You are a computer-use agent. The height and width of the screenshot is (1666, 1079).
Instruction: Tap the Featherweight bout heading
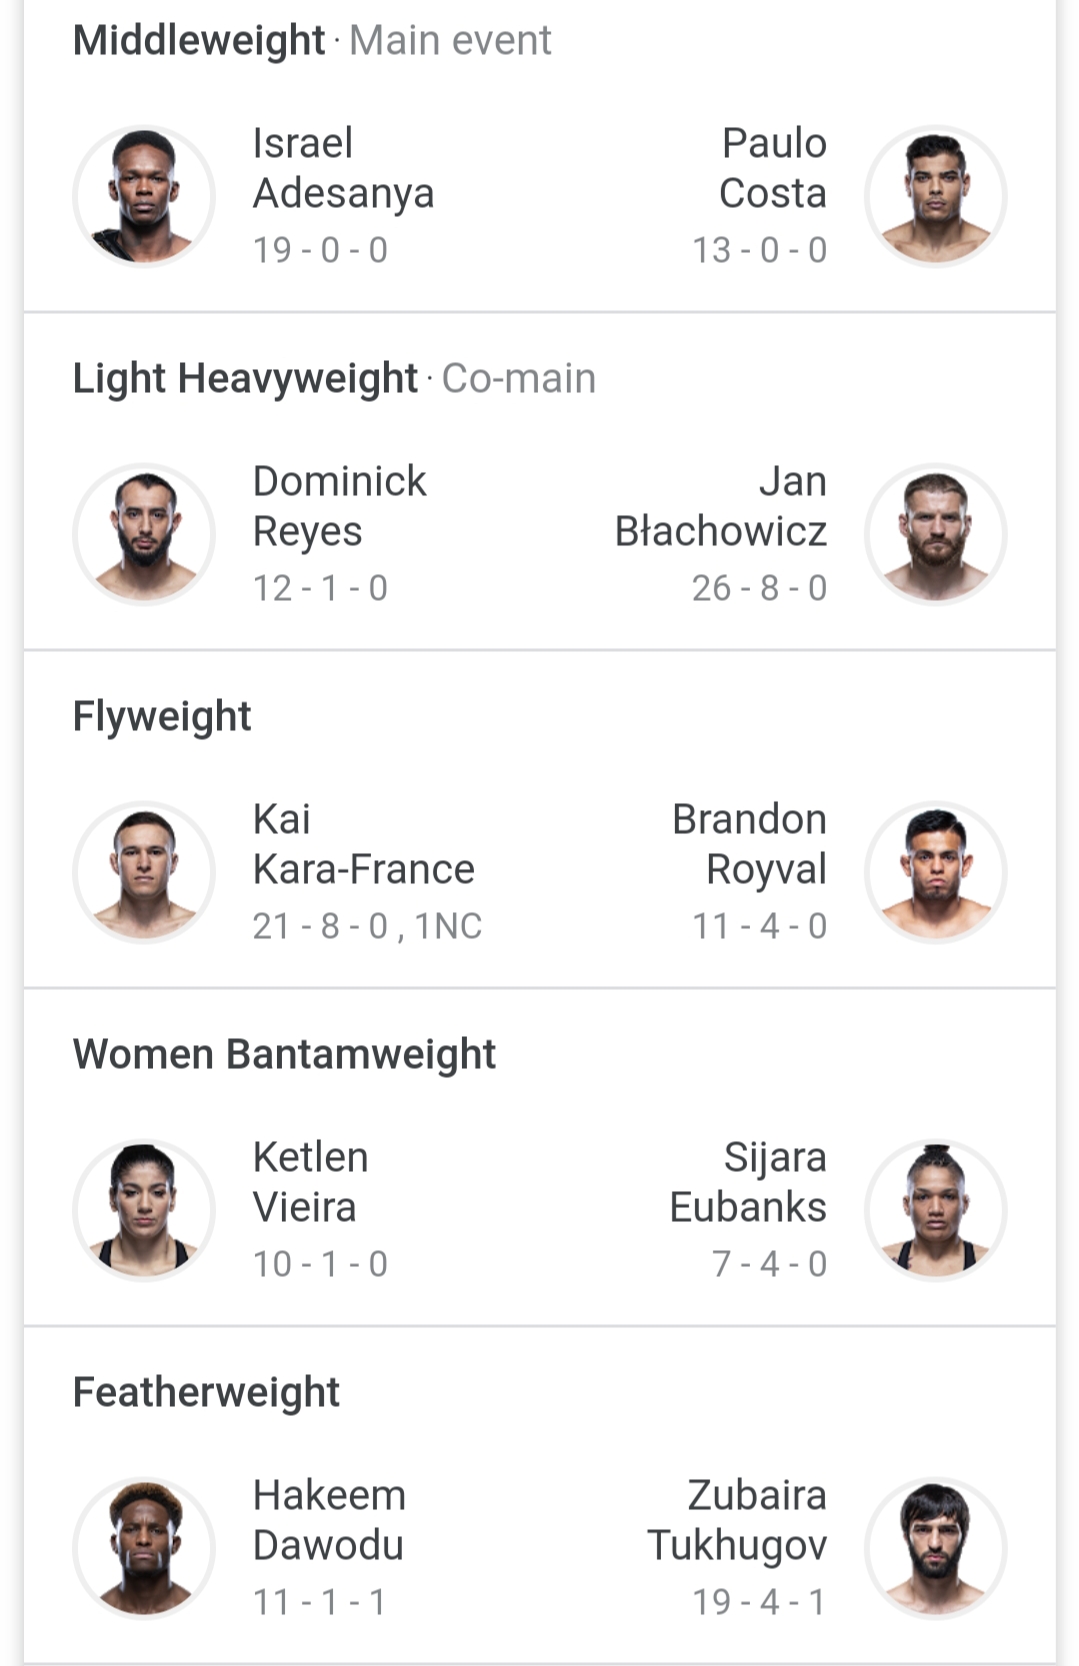coord(206,1392)
